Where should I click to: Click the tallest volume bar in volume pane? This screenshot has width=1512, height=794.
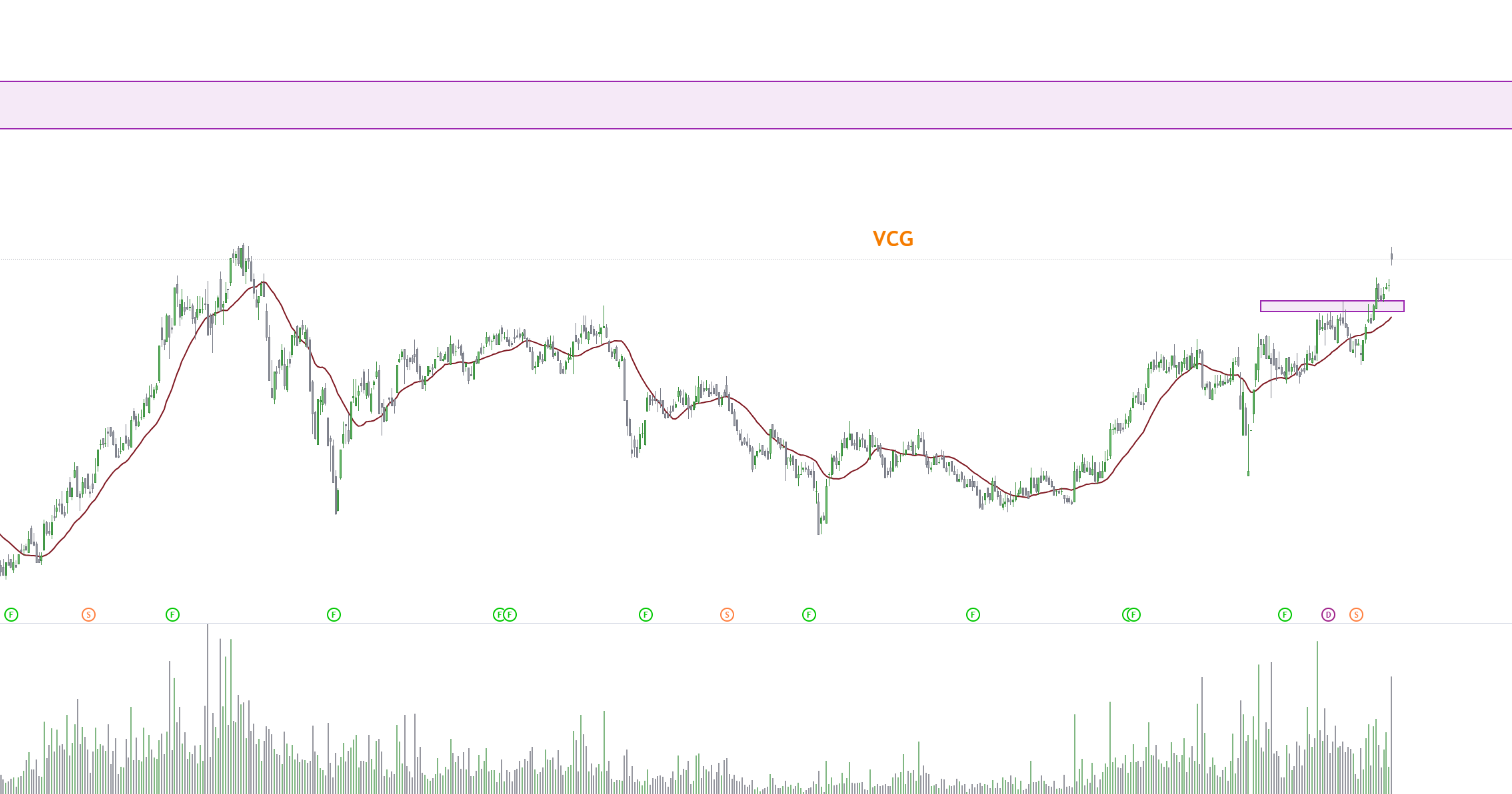(x=208, y=710)
